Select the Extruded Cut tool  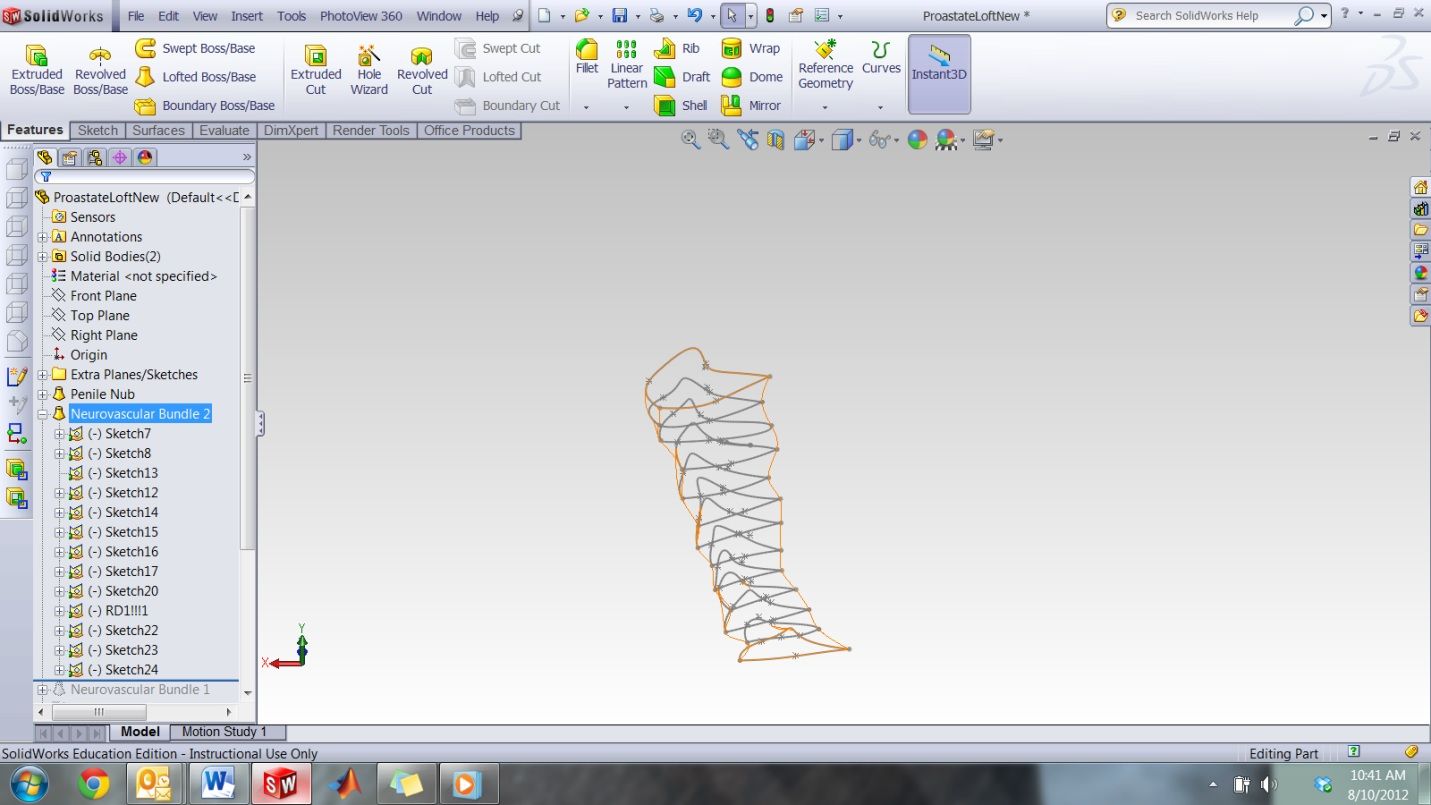tap(316, 70)
